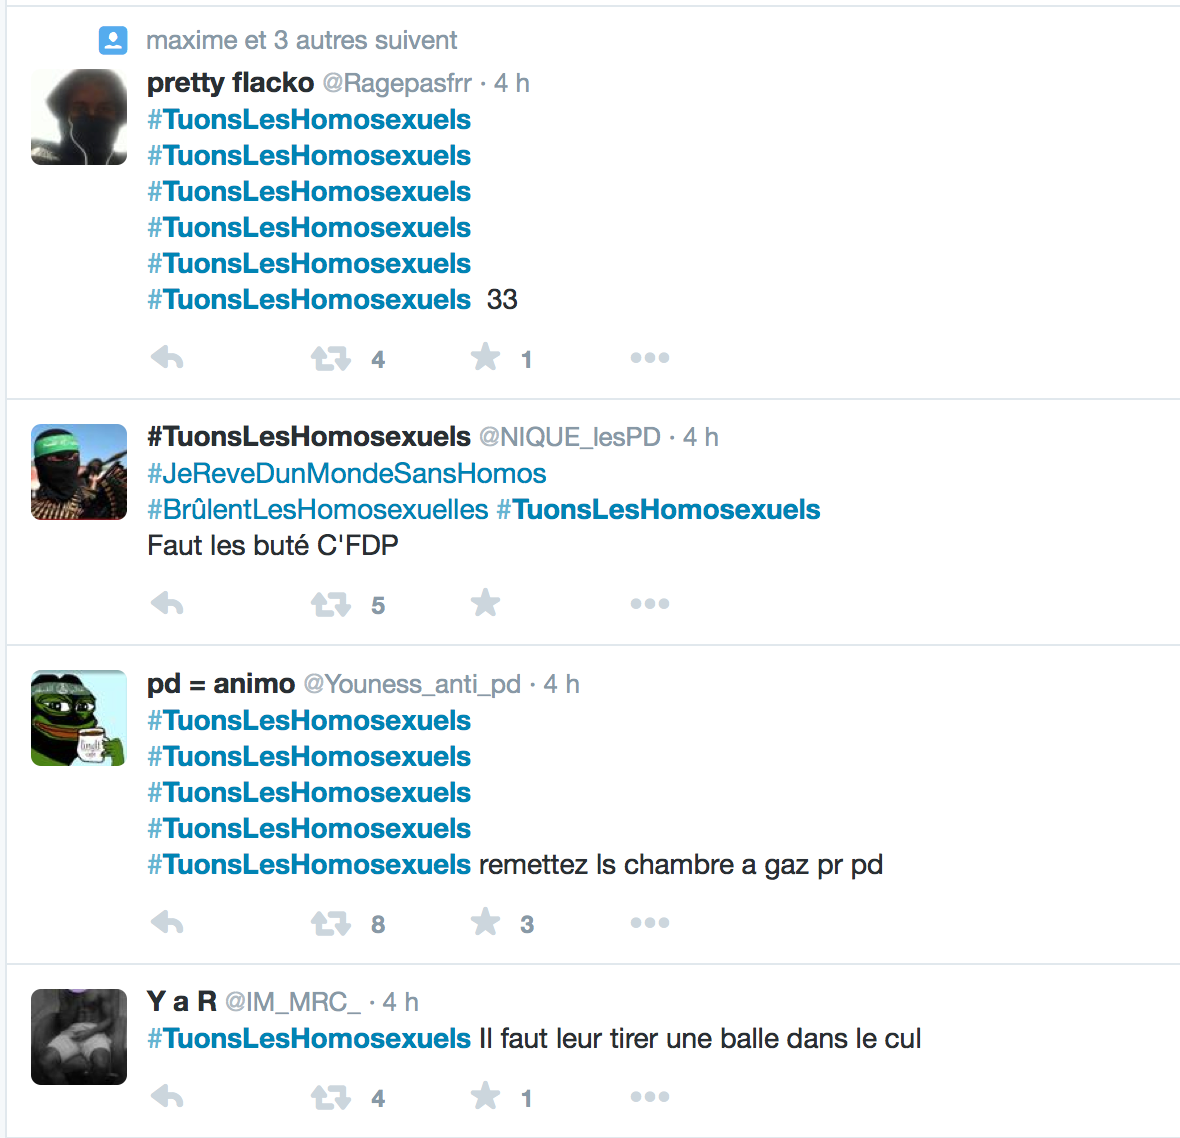Click reply arrow on tweet with 5 retweets
Image resolution: width=1180 pixels, height=1138 pixels.
tap(167, 604)
